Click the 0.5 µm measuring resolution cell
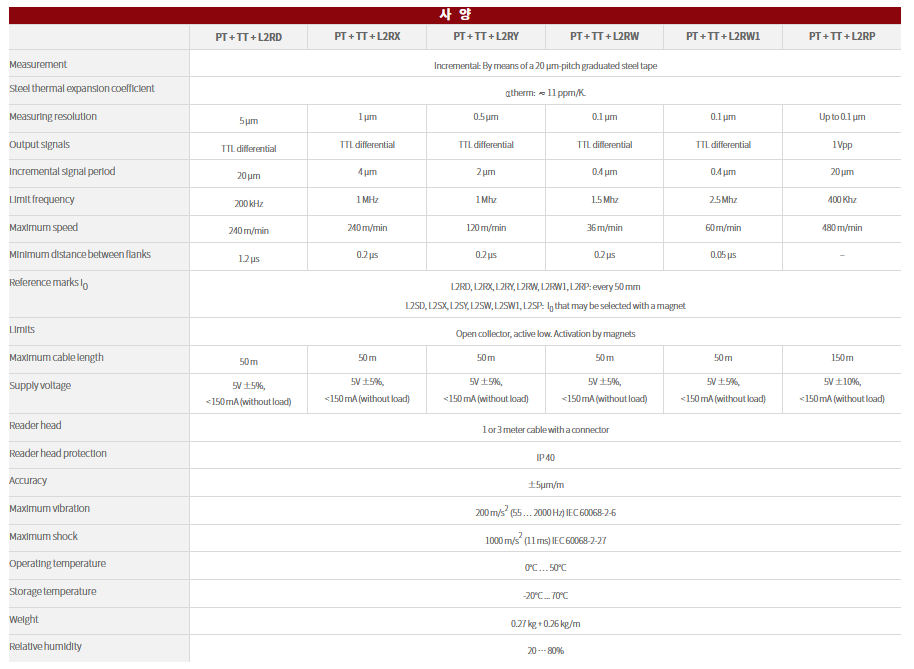 [x=486, y=117]
